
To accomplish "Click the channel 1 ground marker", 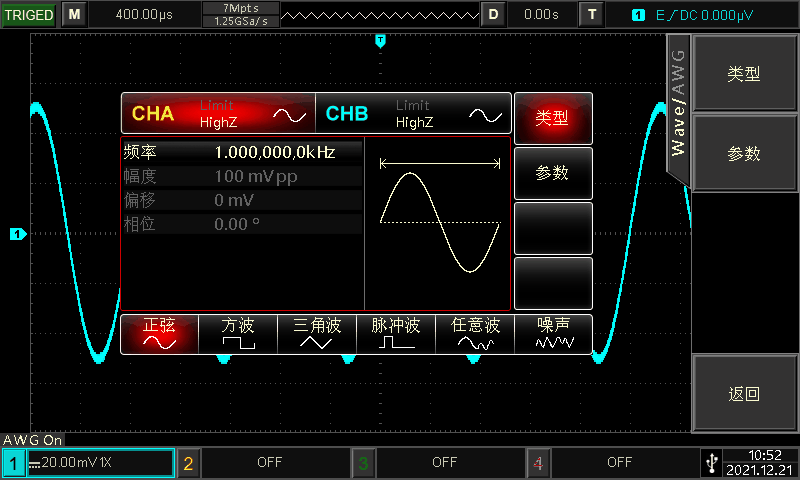I will click(x=17, y=234).
